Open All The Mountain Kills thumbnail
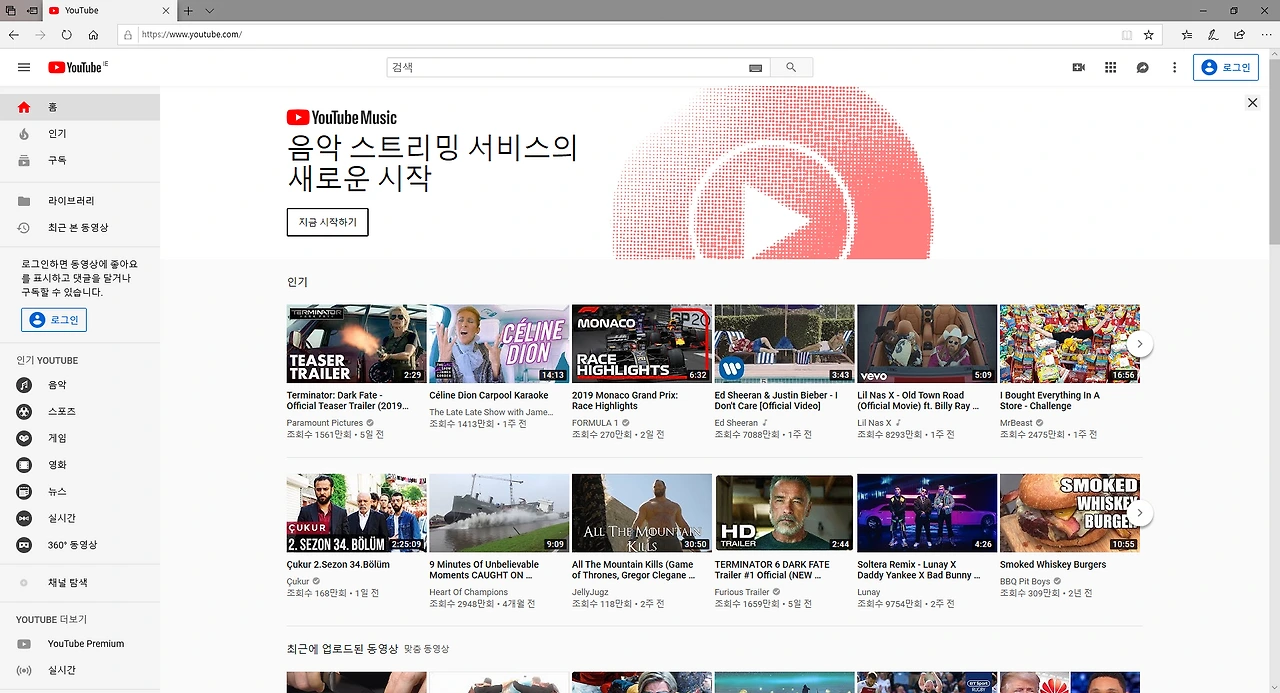1280x693 pixels. tap(641, 513)
